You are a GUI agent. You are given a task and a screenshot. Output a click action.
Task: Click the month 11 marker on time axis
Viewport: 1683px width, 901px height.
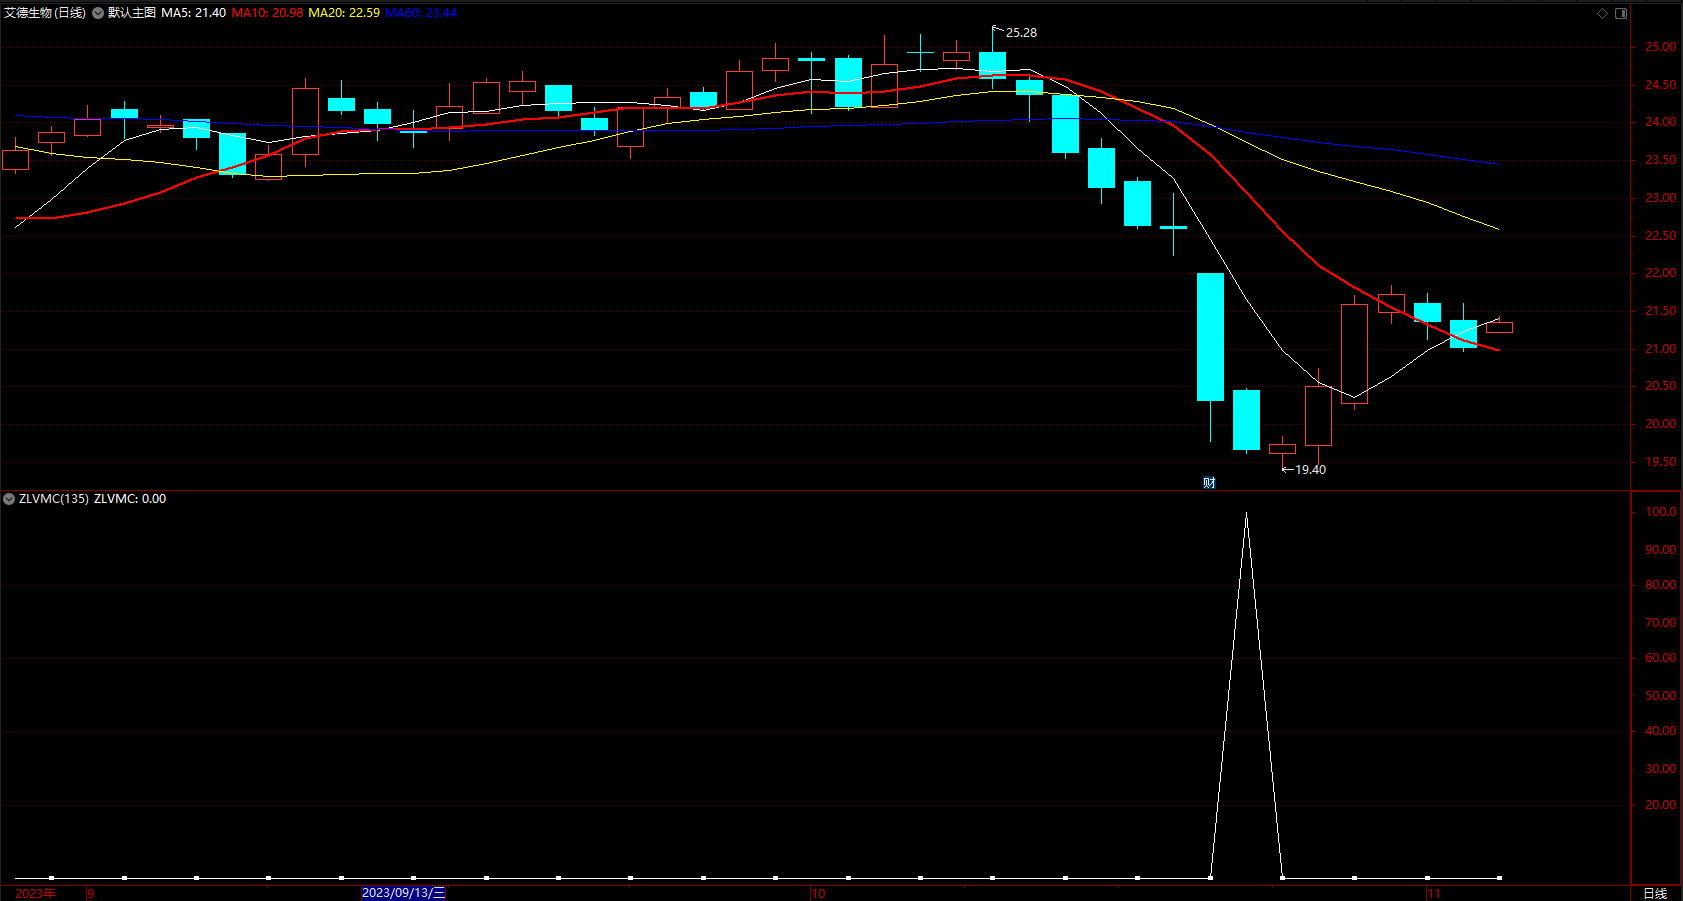click(x=1434, y=893)
